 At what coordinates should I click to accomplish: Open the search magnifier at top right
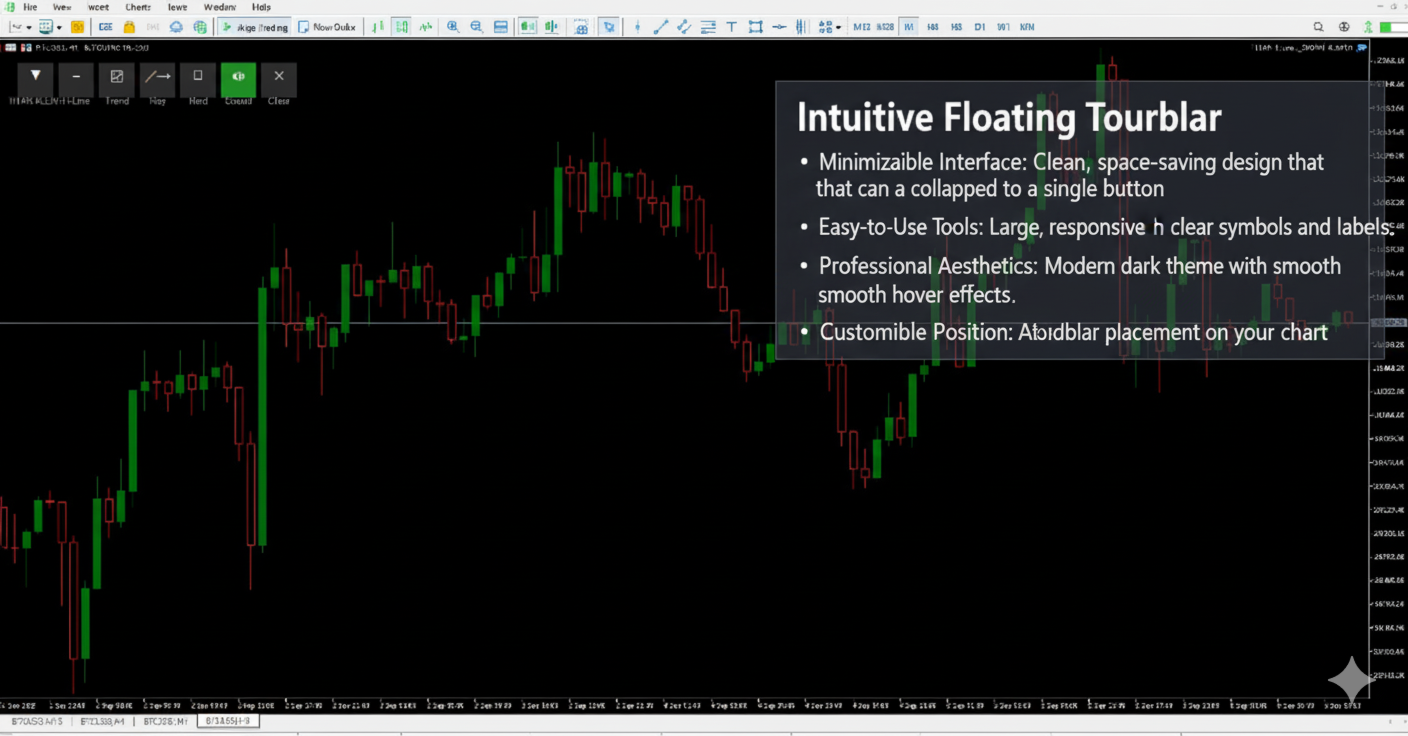(1318, 27)
